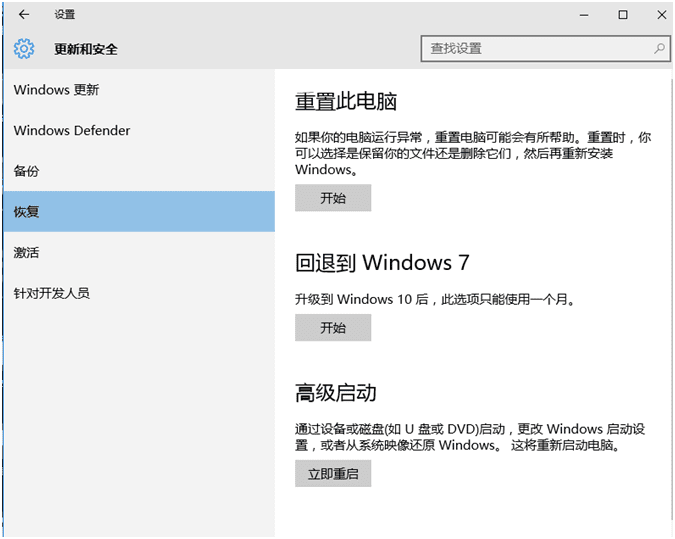Click the 立即重启 button

(333, 474)
